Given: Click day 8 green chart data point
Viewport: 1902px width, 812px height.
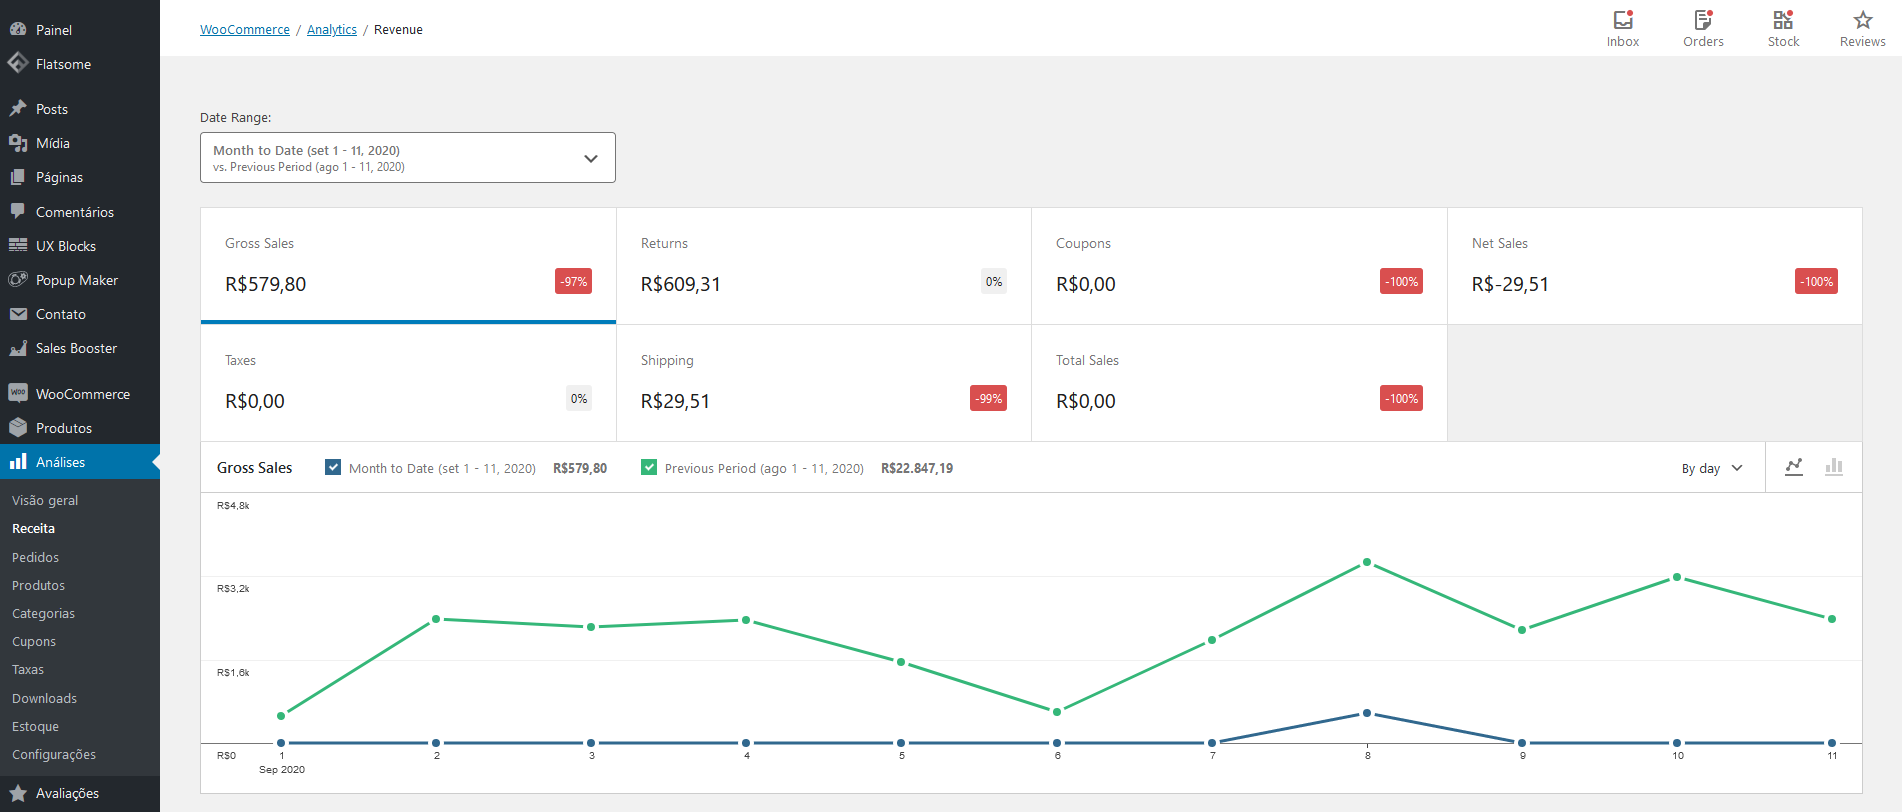Looking at the screenshot, I should [1367, 562].
